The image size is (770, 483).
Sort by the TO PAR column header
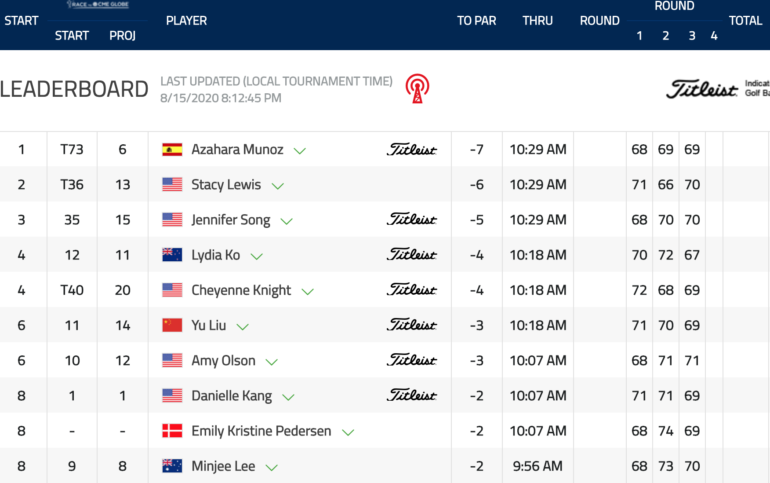point(476,21)
